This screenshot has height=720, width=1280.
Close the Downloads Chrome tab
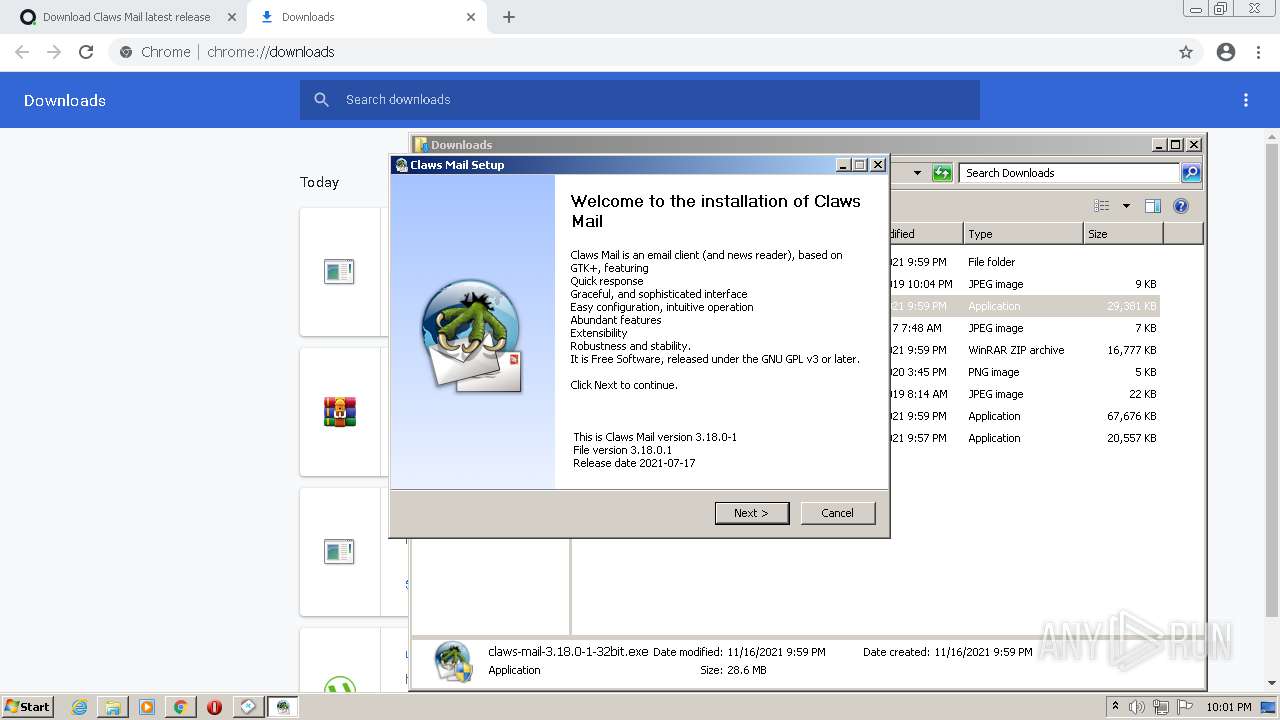470,17
